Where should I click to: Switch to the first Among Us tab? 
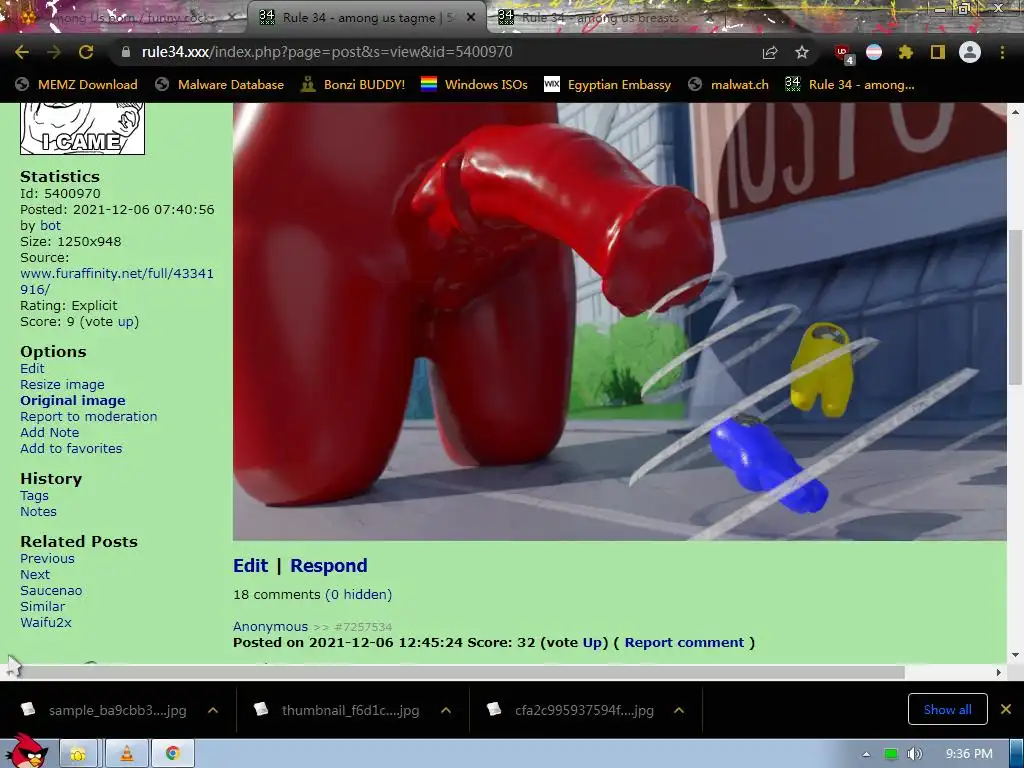pyautogui.click(x=124, y=18)
